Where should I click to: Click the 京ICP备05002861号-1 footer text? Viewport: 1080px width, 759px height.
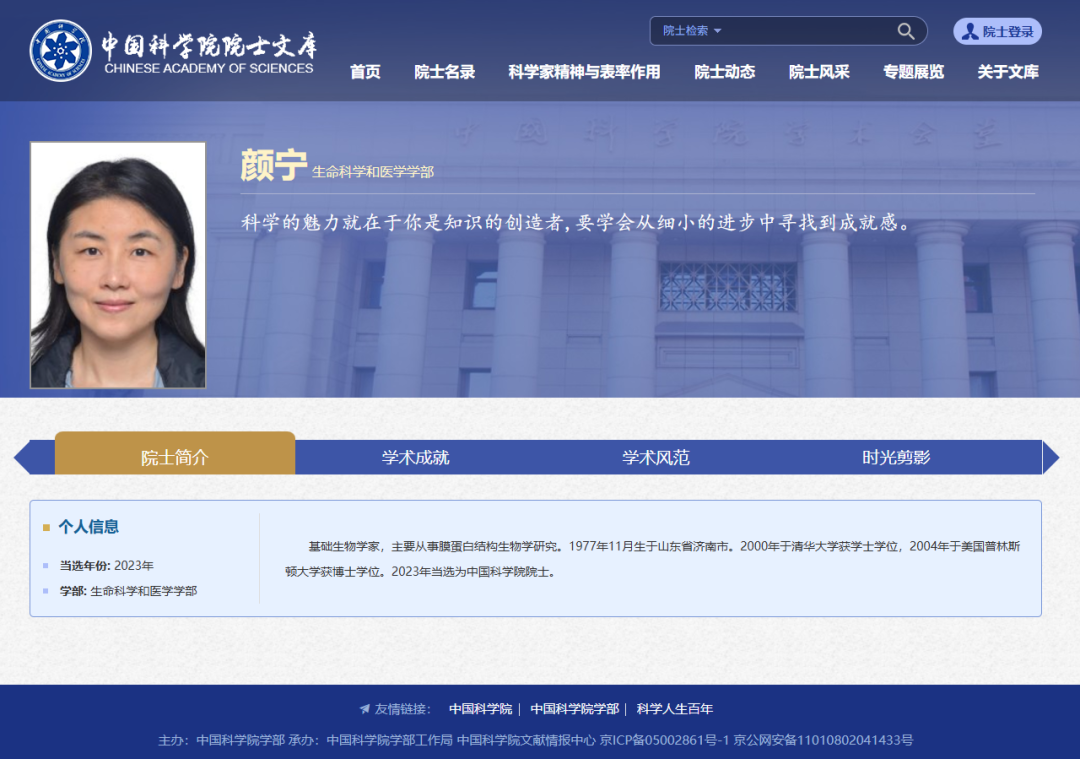[664, 740]
